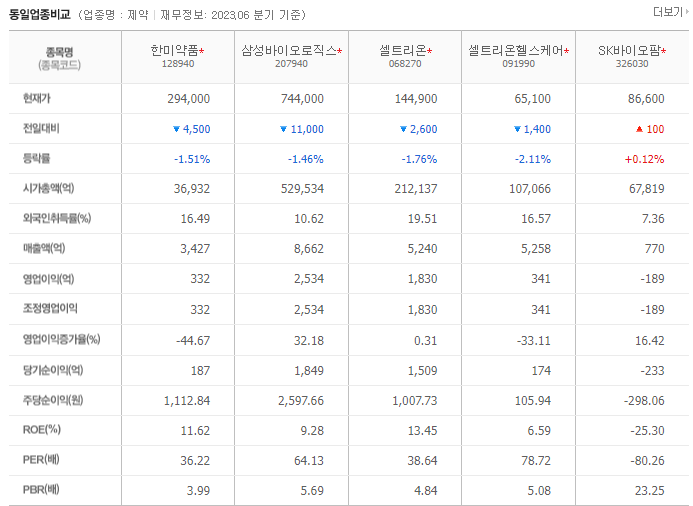Select the 외국인취득률(%) row label
The width and height of the screenshot is (693, 506).
[x=57, y=218]
